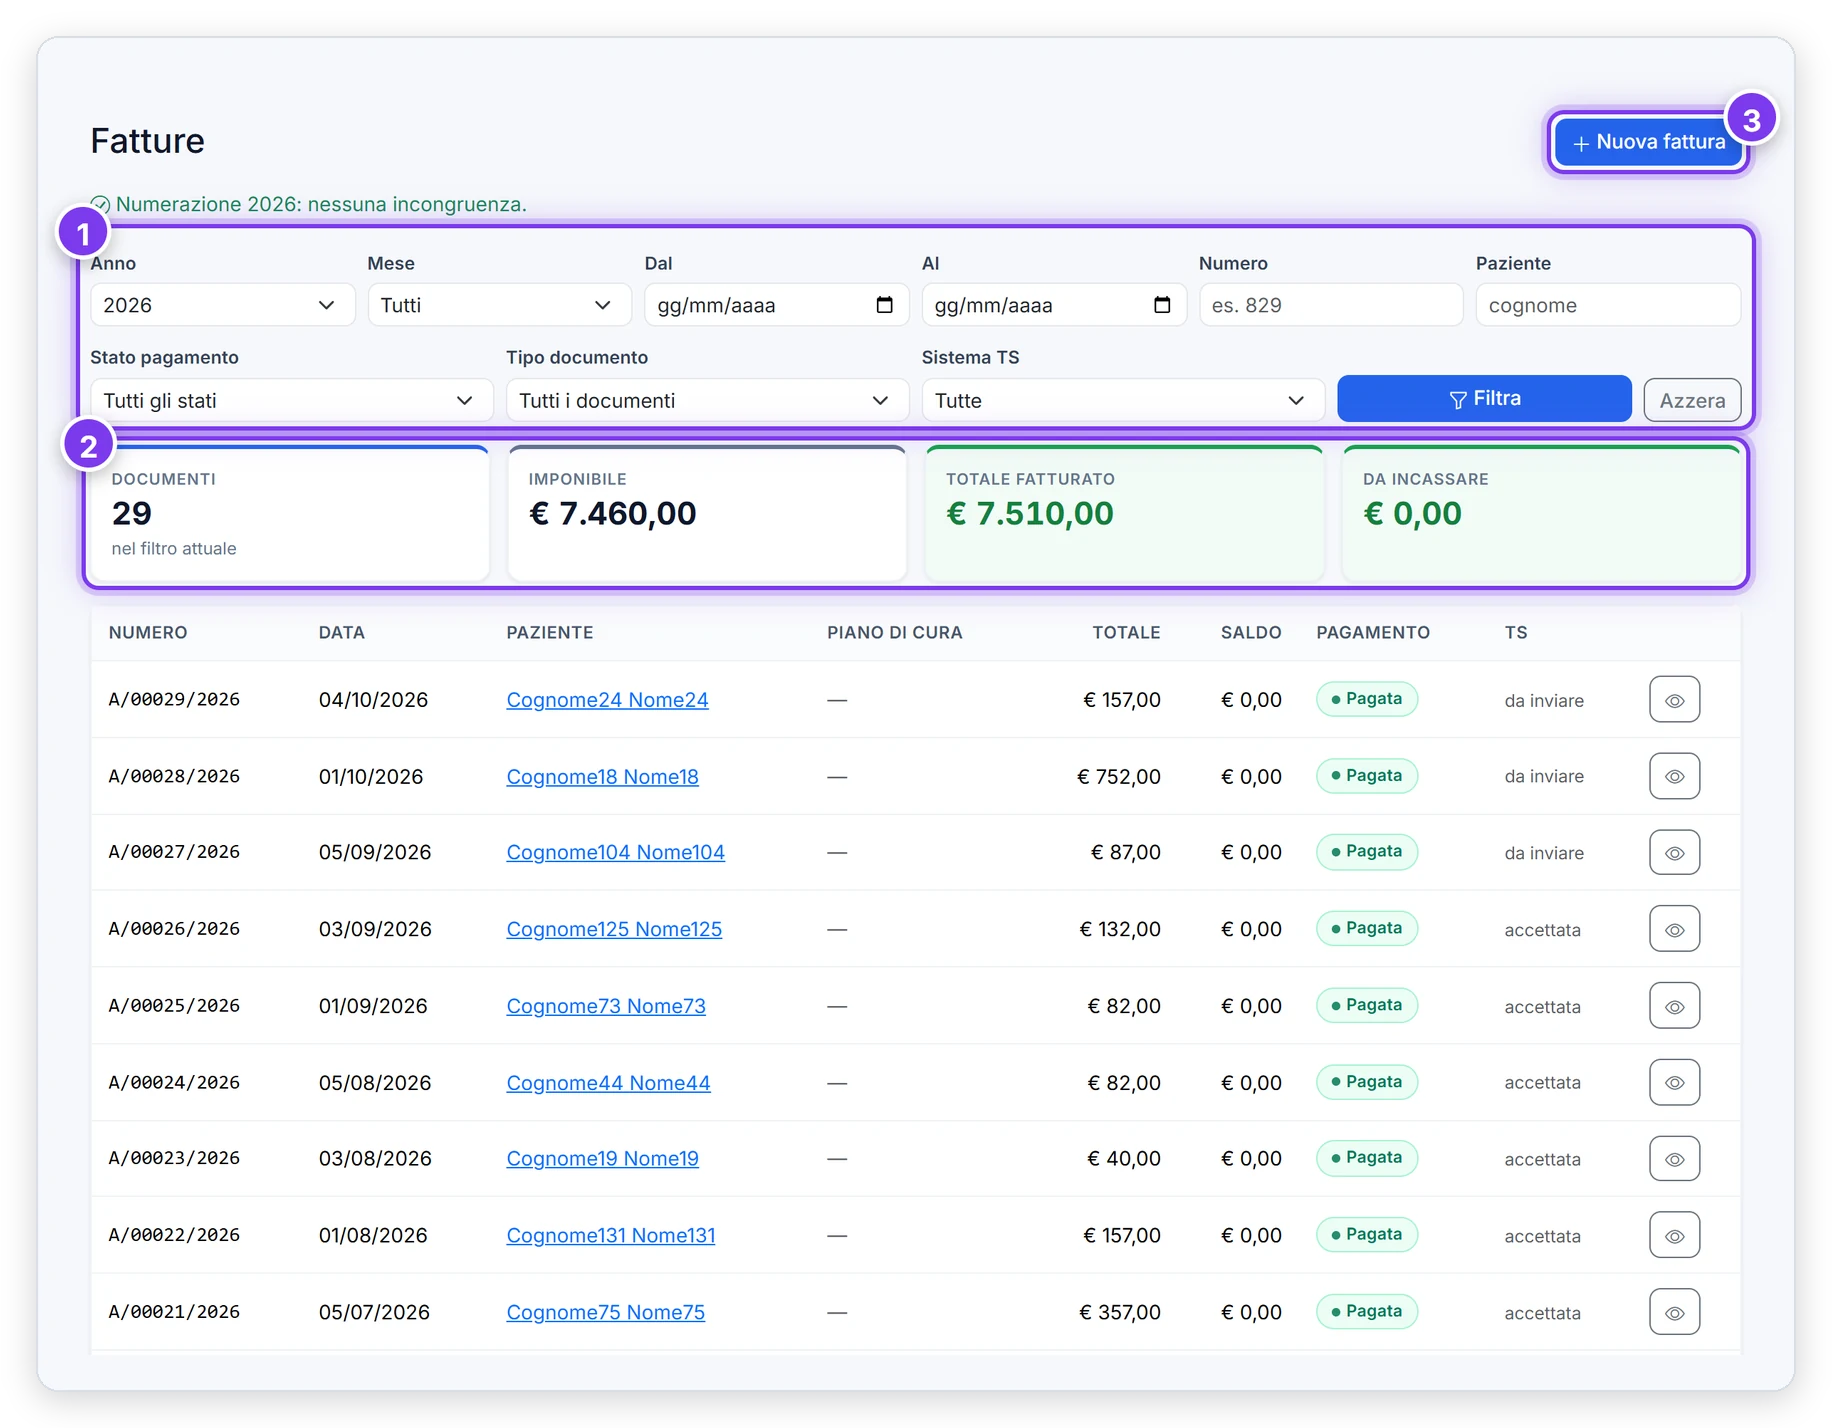The height and width of the screenshot is (1428, 1832).
Task: Open calendar picker in Dal field
Action: 884,305
